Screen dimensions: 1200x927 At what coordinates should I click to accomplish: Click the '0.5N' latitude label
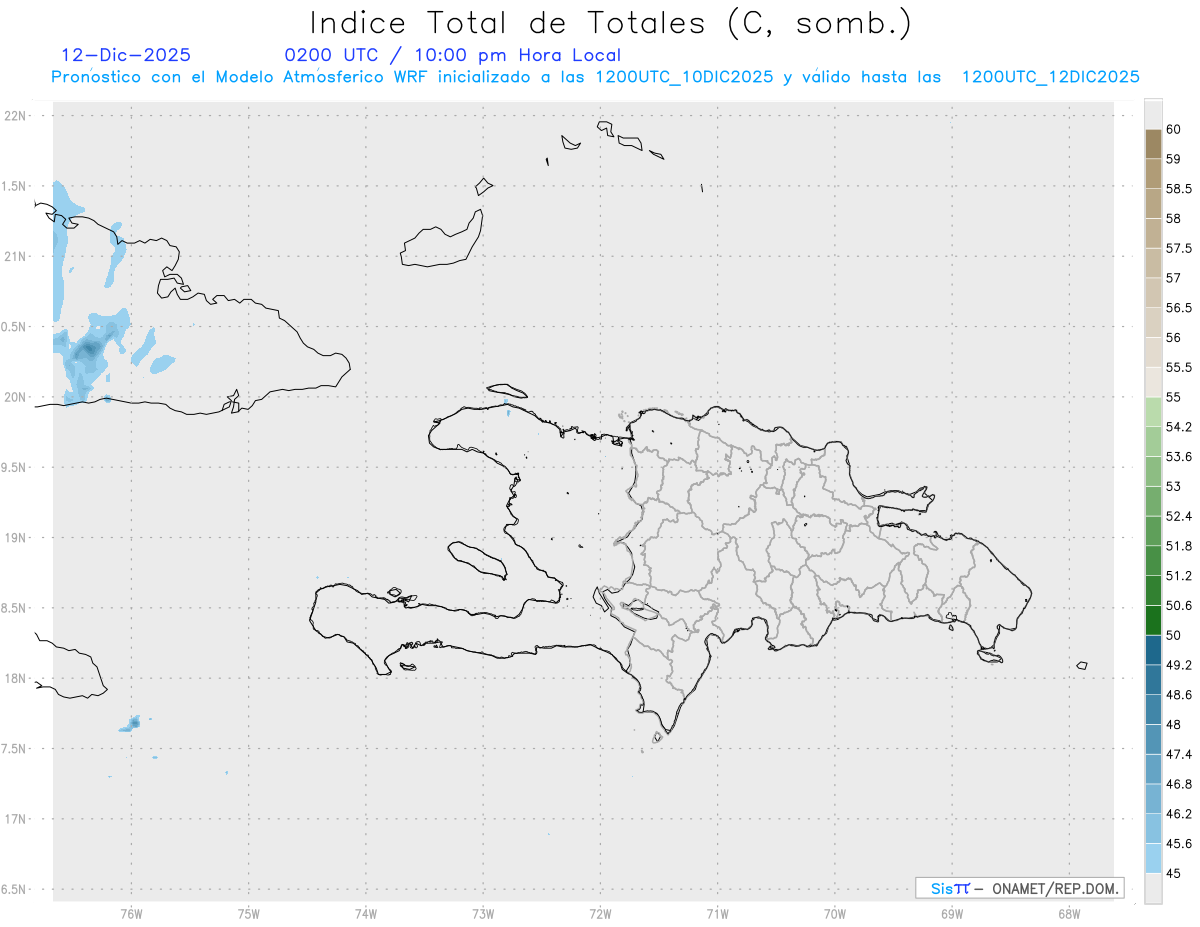click(x=14, y=327)
